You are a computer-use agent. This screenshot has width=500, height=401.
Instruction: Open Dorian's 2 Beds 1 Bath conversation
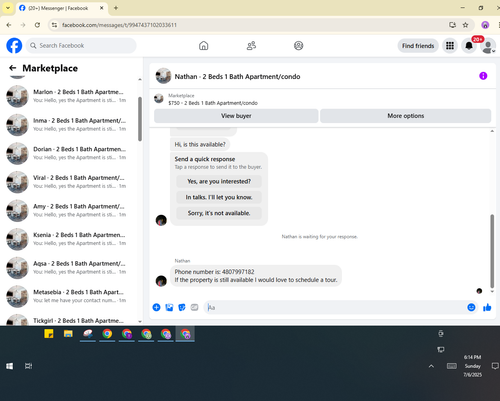[69, 153]
